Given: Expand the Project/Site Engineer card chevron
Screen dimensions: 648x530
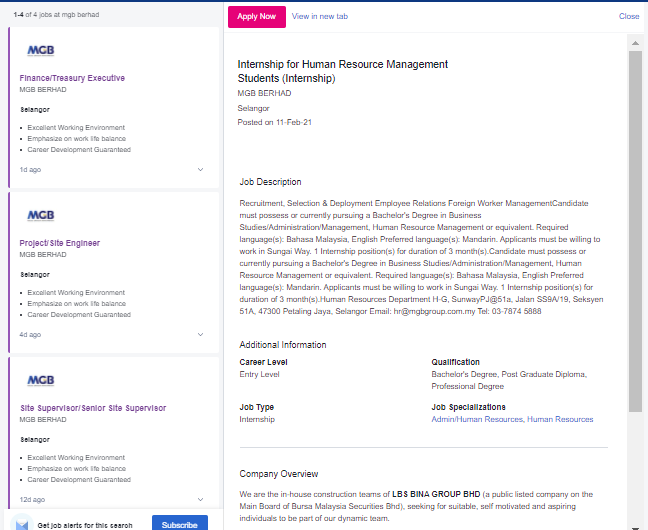Looking at the screenshot, I should (200, 334).
